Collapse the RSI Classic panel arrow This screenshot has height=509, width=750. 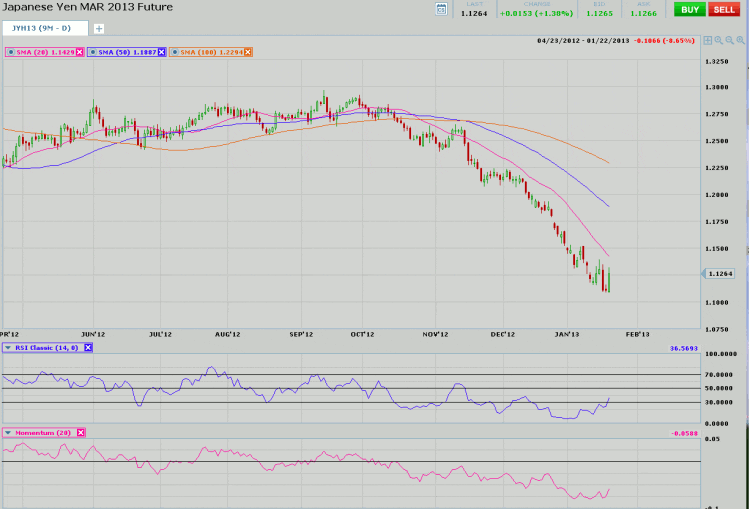(9, 347)
